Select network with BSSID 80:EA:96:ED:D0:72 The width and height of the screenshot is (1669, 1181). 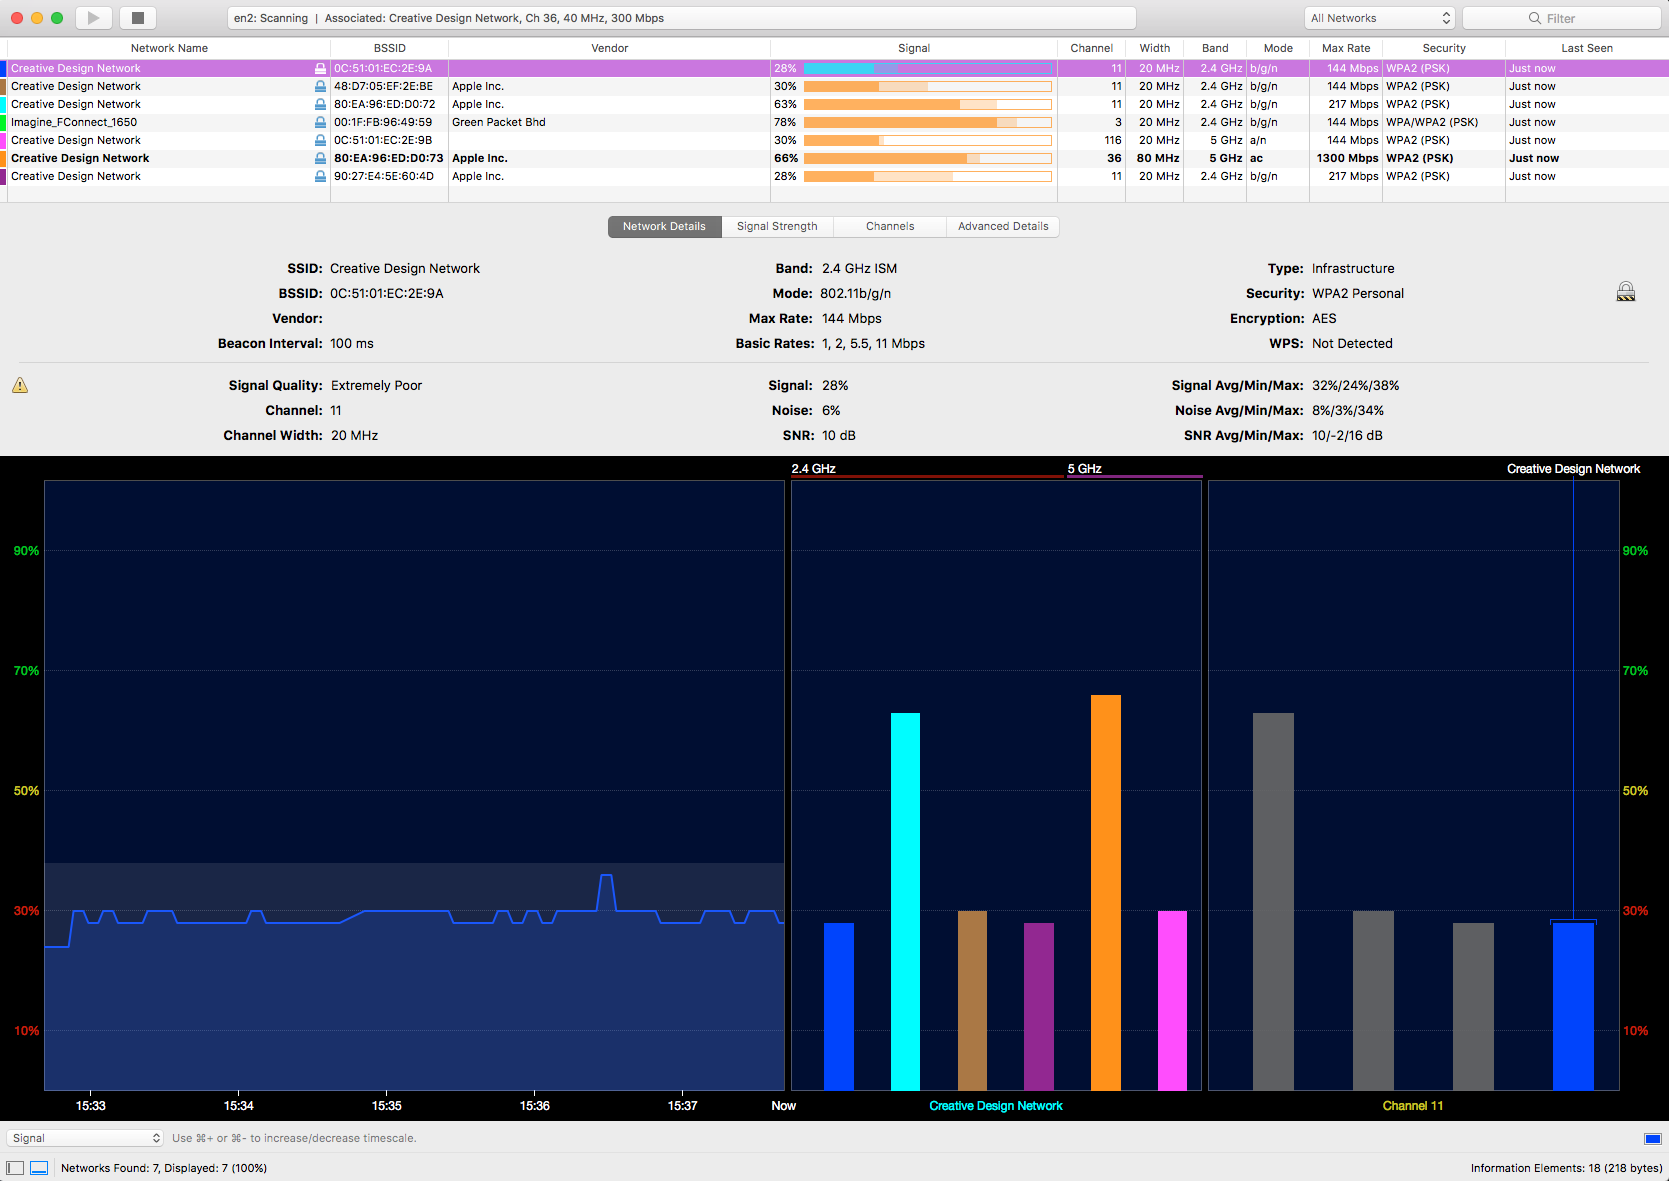point(834,104)
